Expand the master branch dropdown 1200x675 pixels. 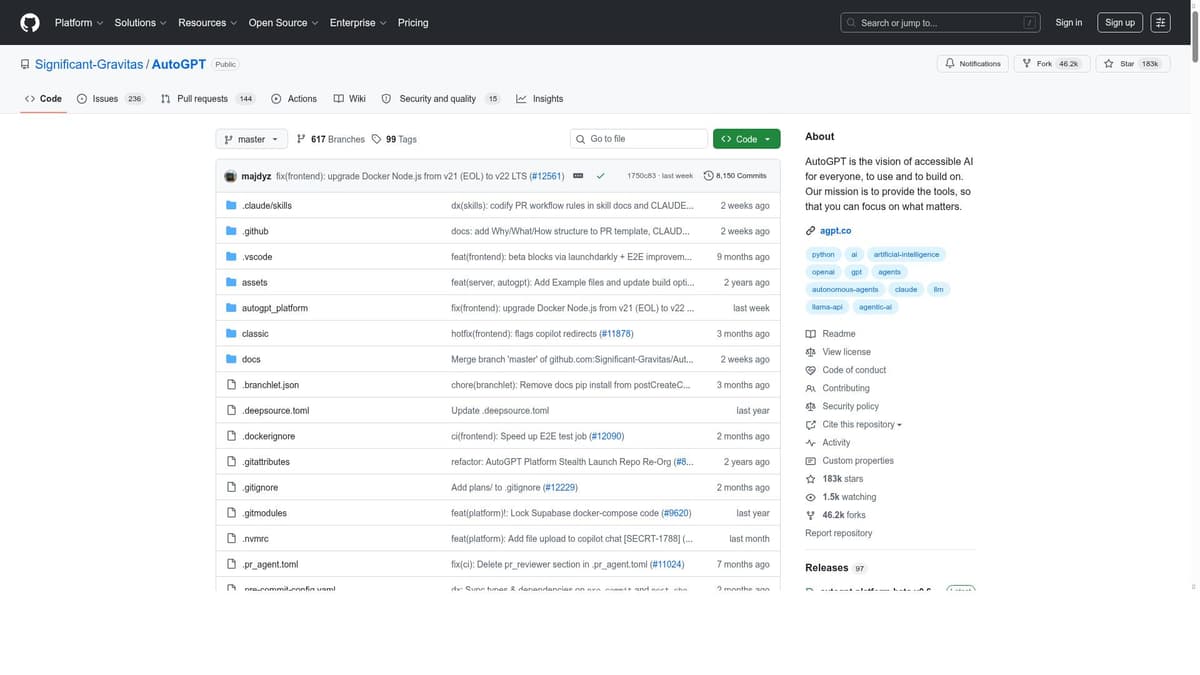(251, 139)
